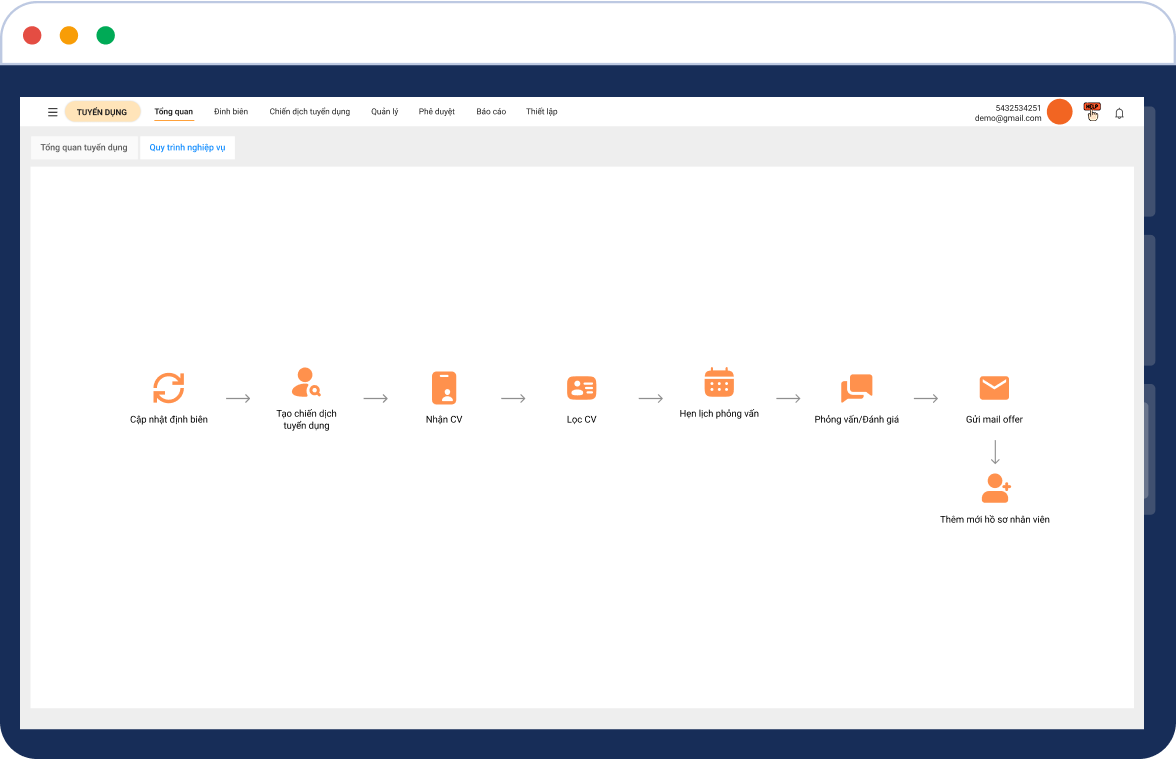Click the Lọc CV label

point(581,420)
